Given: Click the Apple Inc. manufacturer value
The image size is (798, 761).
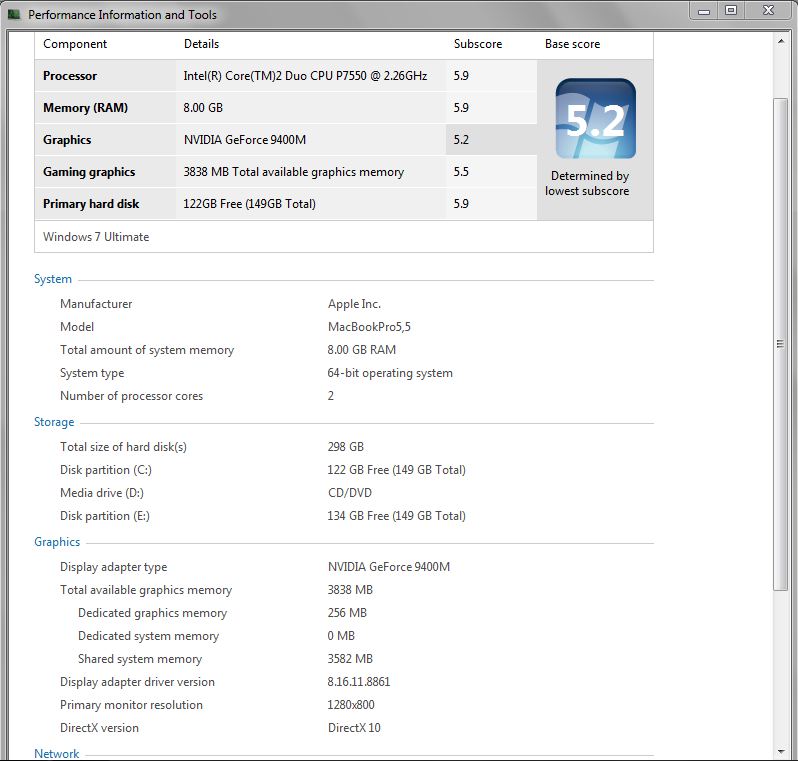Looking at the screenshot, I should point(354,304).
